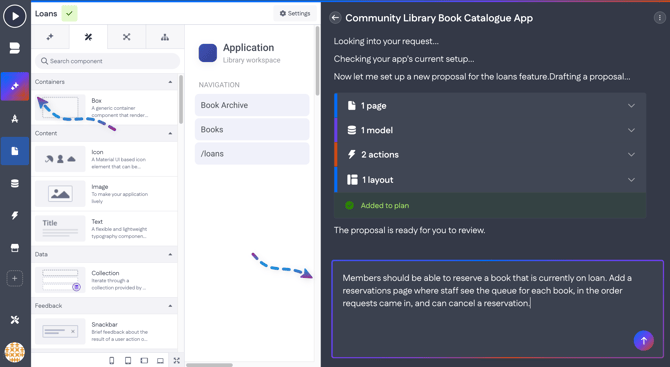670x367 pixels.
Task: Choose the tablet landscape viewport icon
Action: click(144, 361)
